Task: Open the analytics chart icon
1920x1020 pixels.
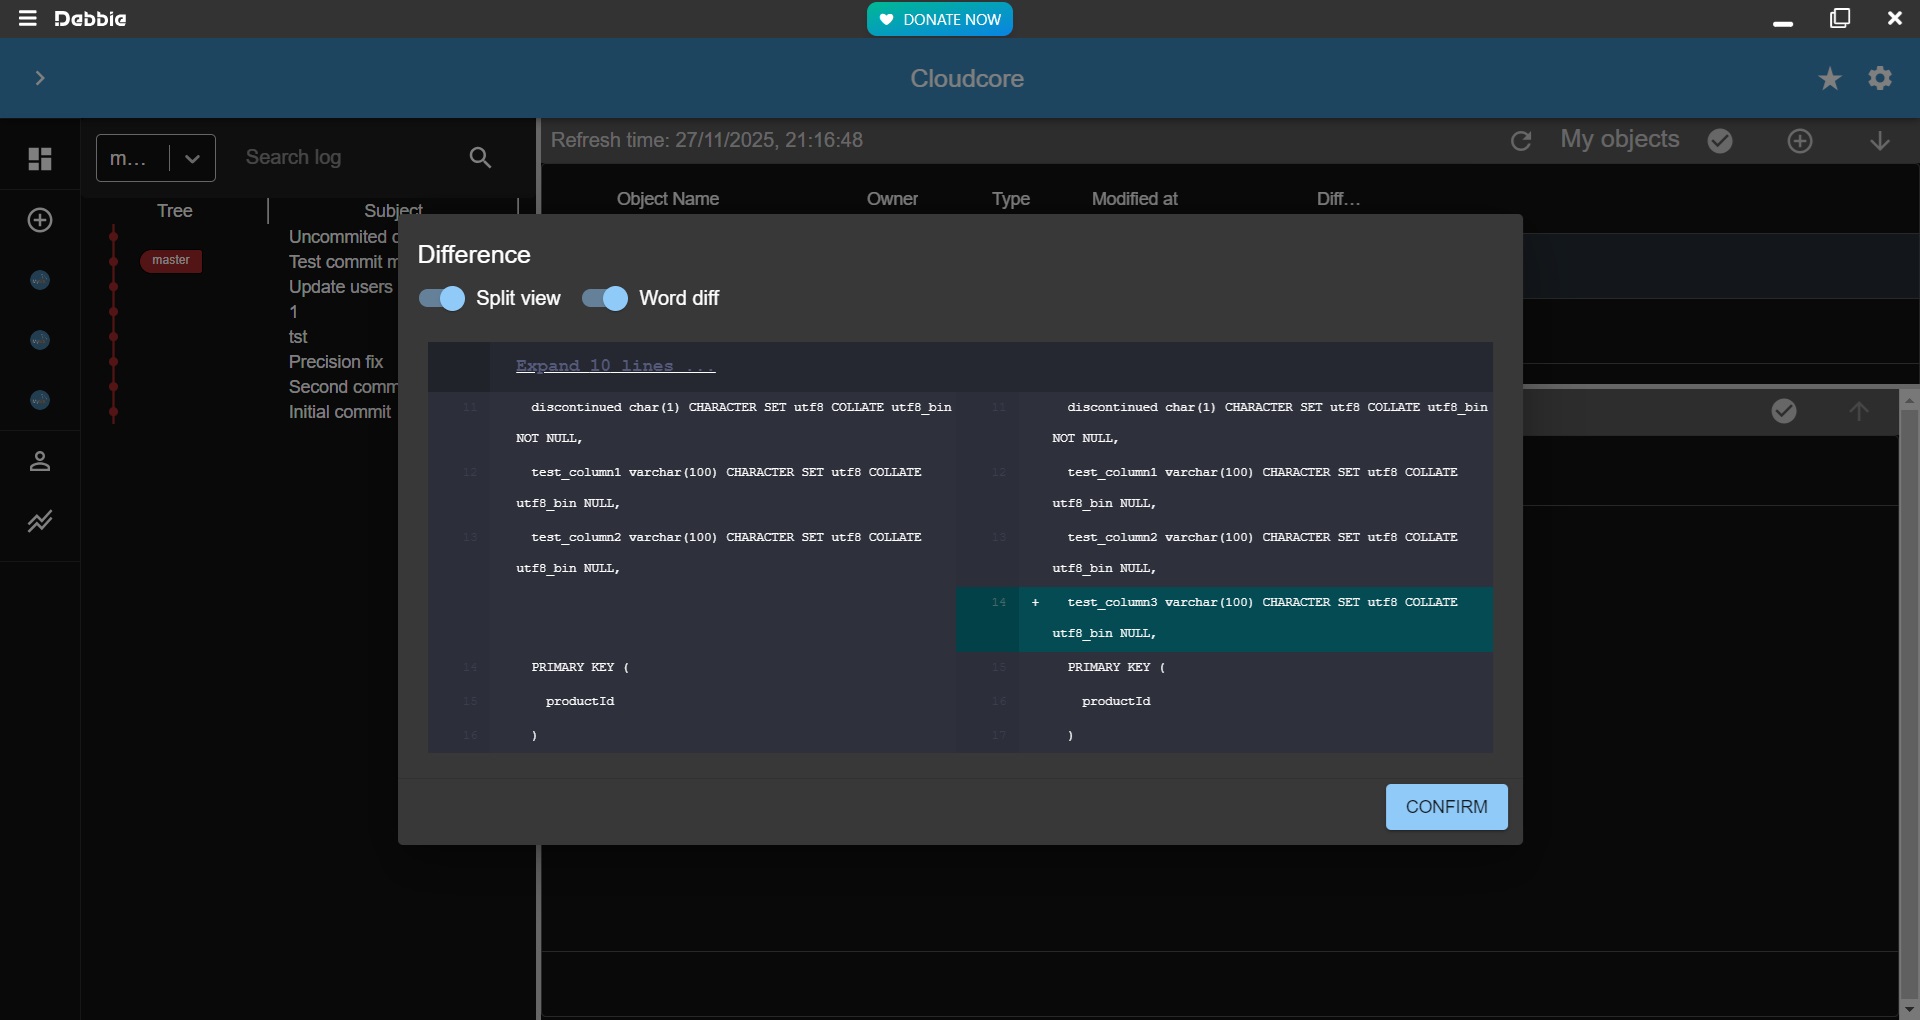Action: pyautogui.click(x=40, y=521)
